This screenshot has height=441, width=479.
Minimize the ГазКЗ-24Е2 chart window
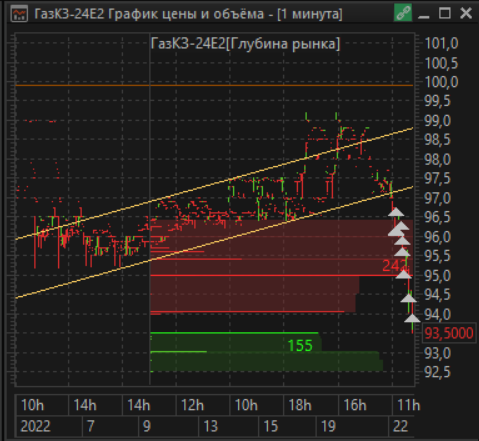point(424,14)
